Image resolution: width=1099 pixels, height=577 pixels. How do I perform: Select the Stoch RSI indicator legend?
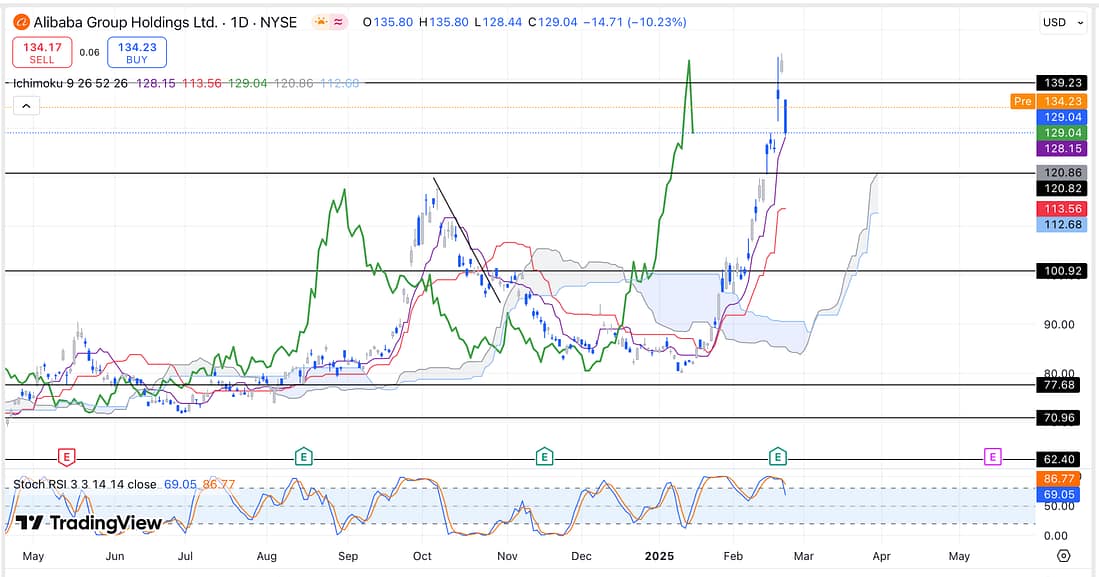point(85,484)
